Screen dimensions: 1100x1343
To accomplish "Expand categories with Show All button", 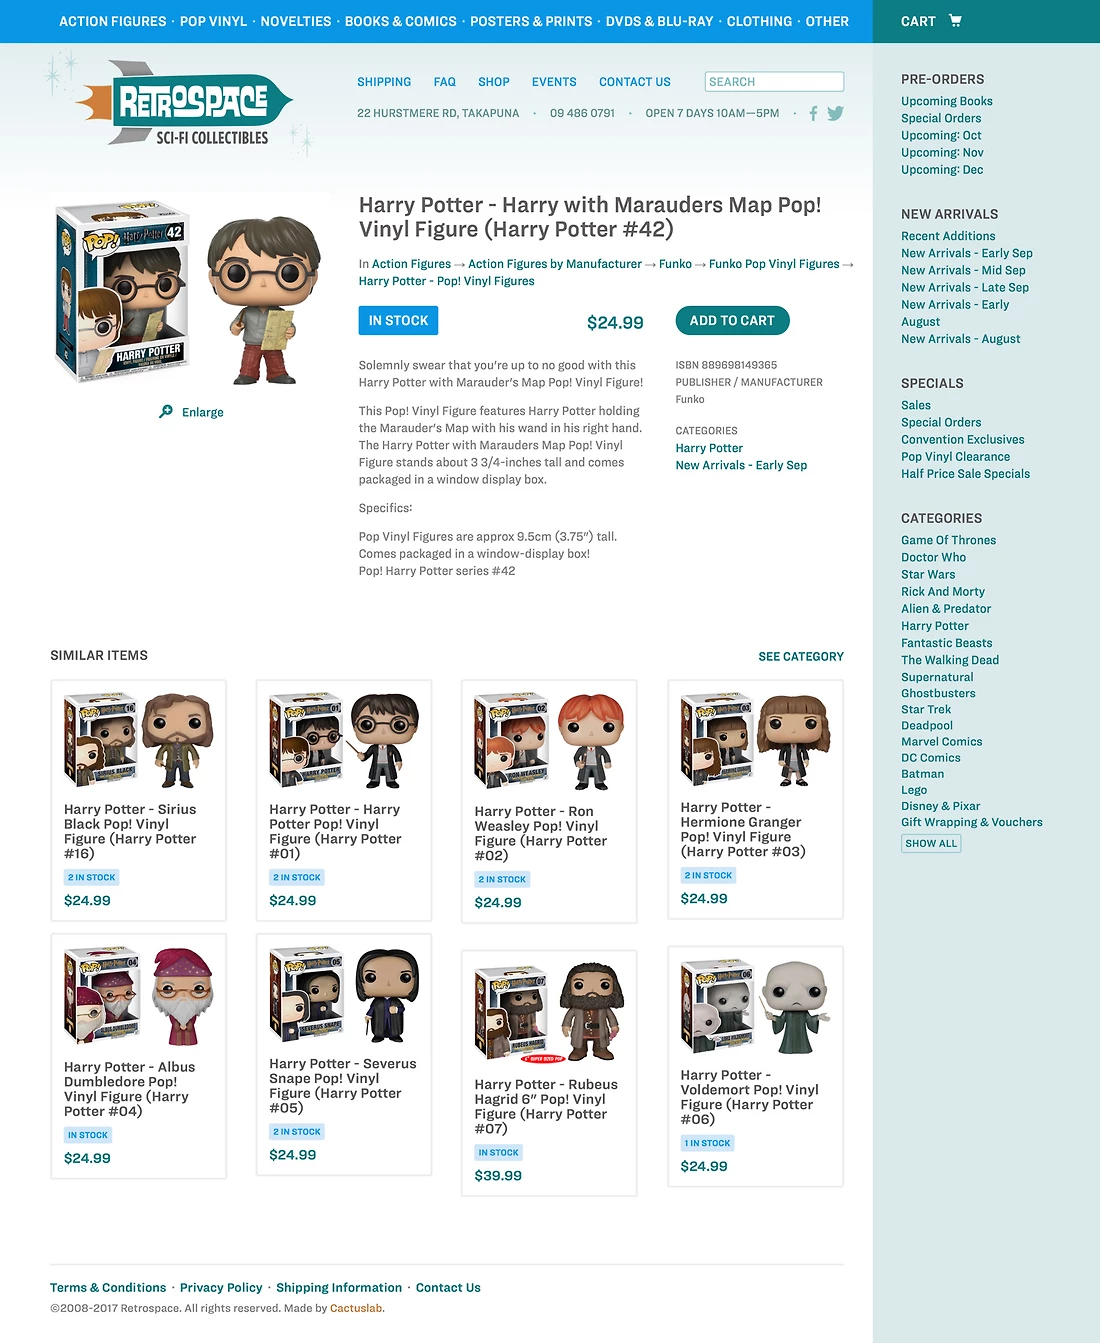I will tap(931, 843).
